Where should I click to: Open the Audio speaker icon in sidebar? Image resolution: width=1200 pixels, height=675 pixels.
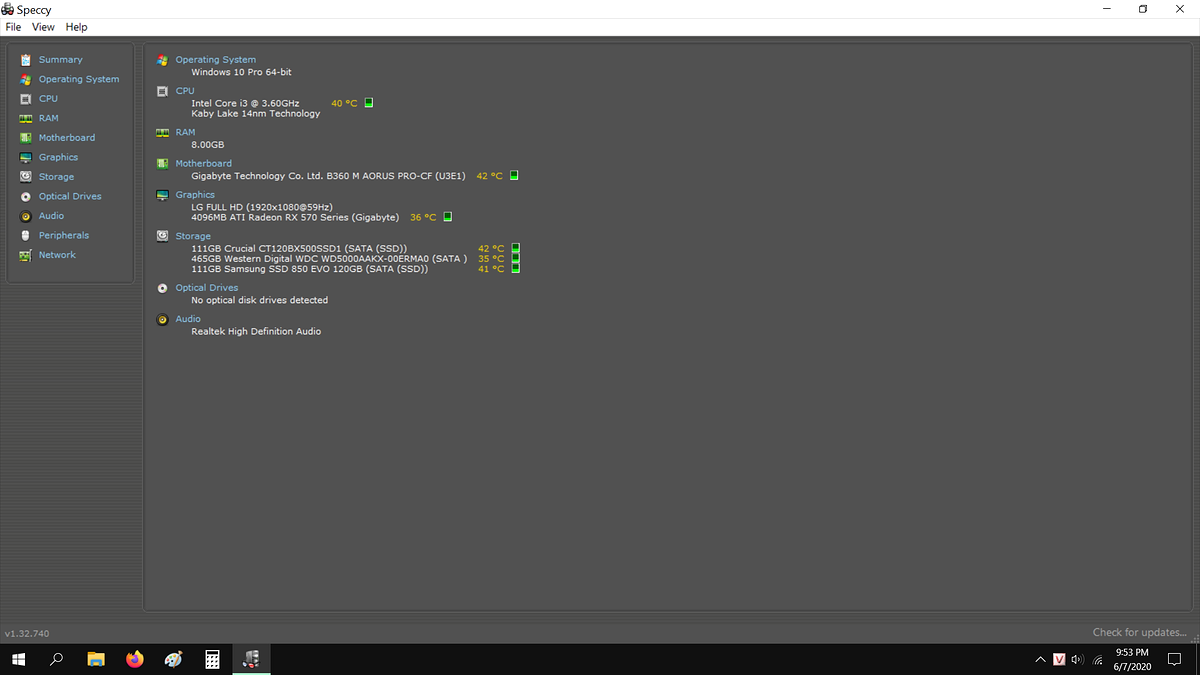(26, 216)
